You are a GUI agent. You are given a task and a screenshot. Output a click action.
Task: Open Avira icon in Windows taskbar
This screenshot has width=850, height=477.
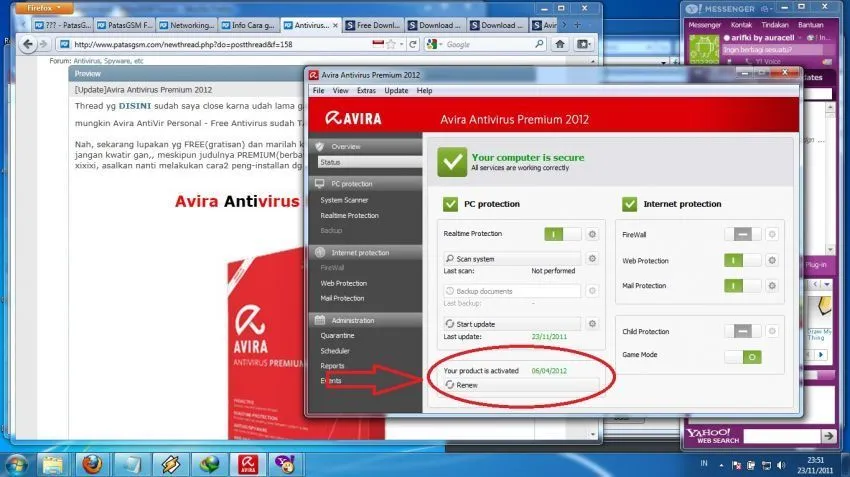(248, 465)
